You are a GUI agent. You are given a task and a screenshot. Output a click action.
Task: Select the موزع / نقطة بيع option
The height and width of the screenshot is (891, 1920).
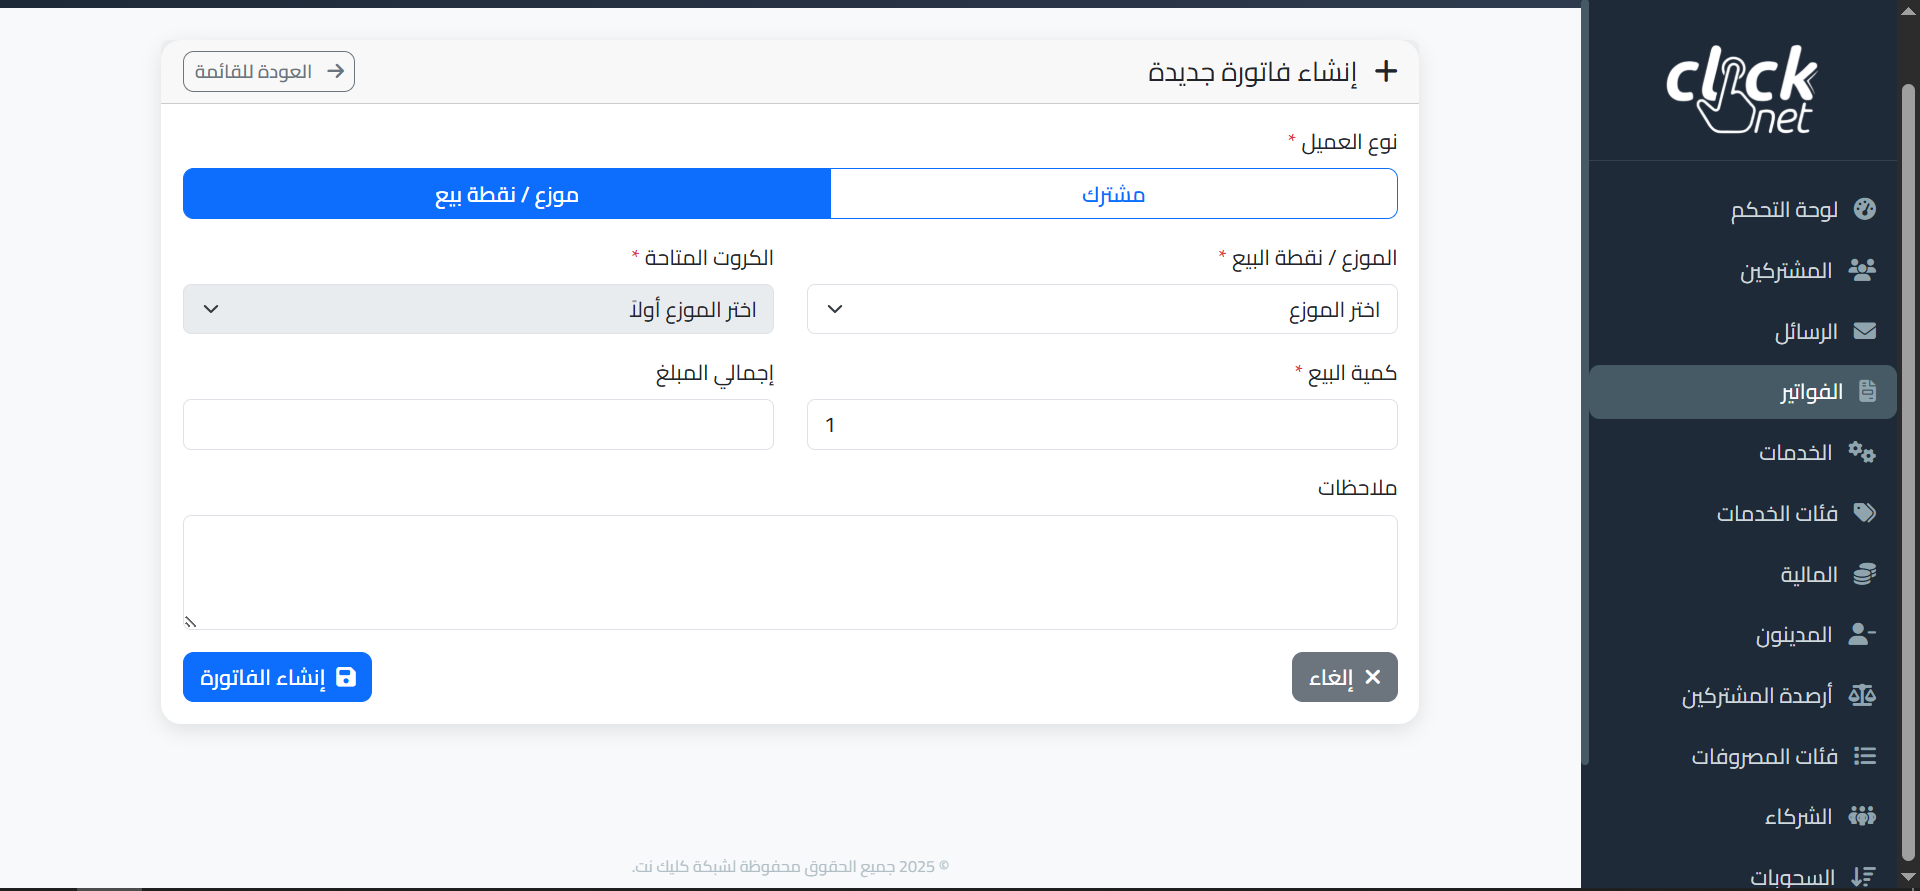(x=507, y=194)
